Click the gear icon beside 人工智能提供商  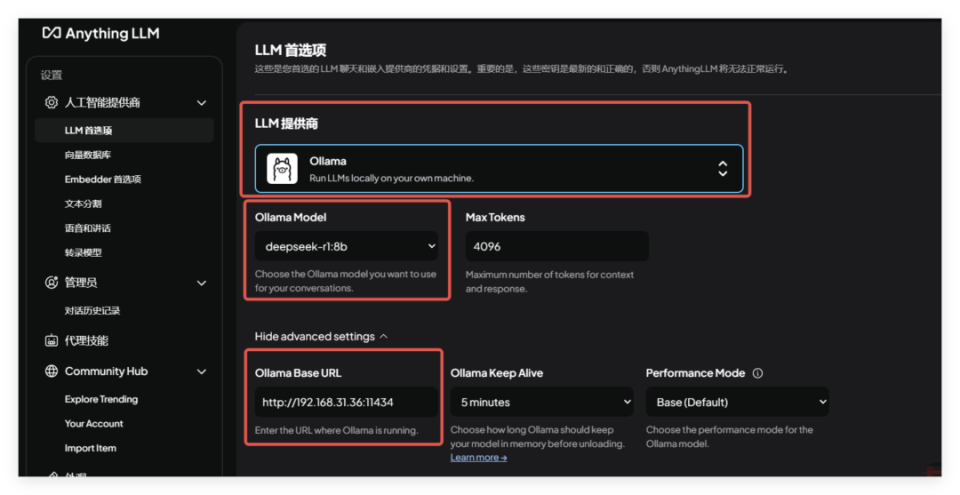[51, 102]
